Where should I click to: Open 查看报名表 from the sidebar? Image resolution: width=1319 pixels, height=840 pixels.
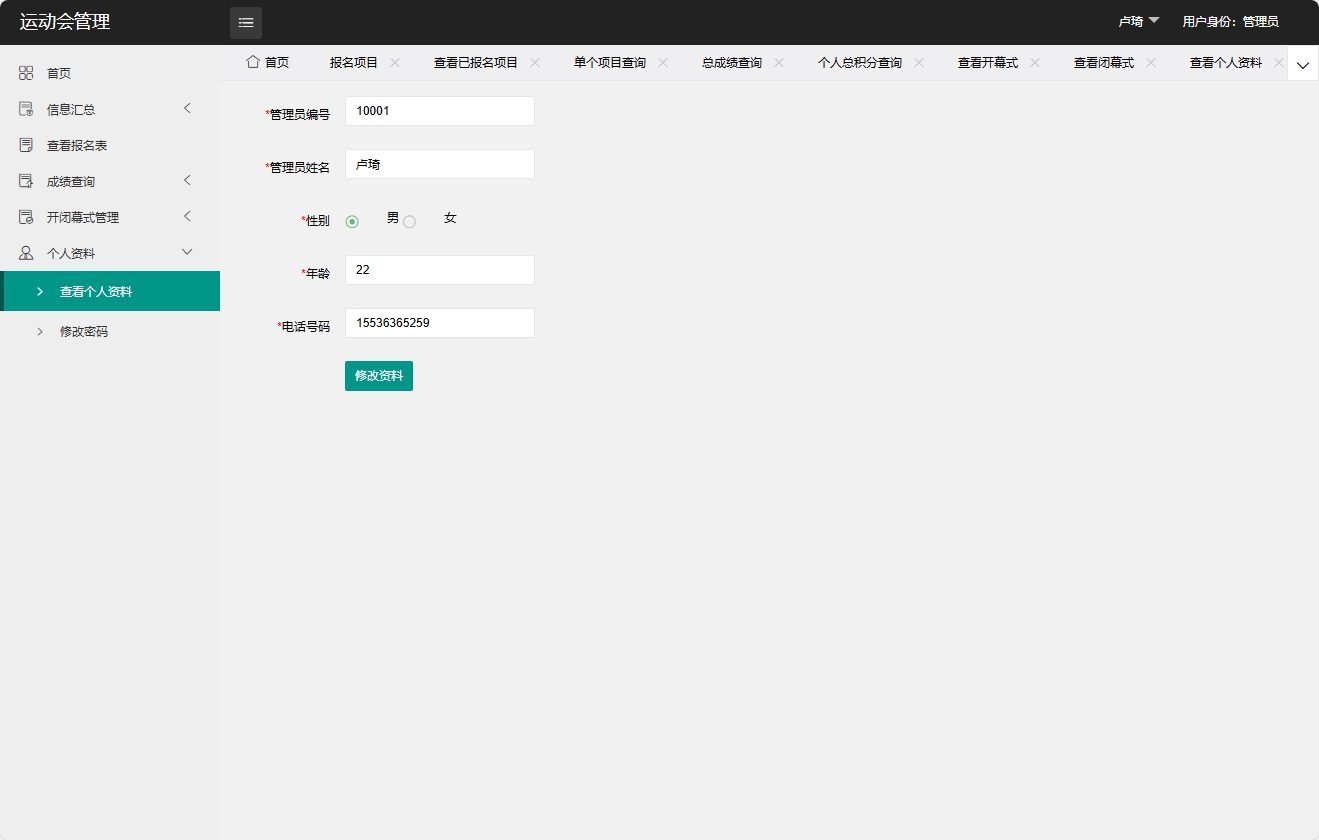click(x=24, y=144)
